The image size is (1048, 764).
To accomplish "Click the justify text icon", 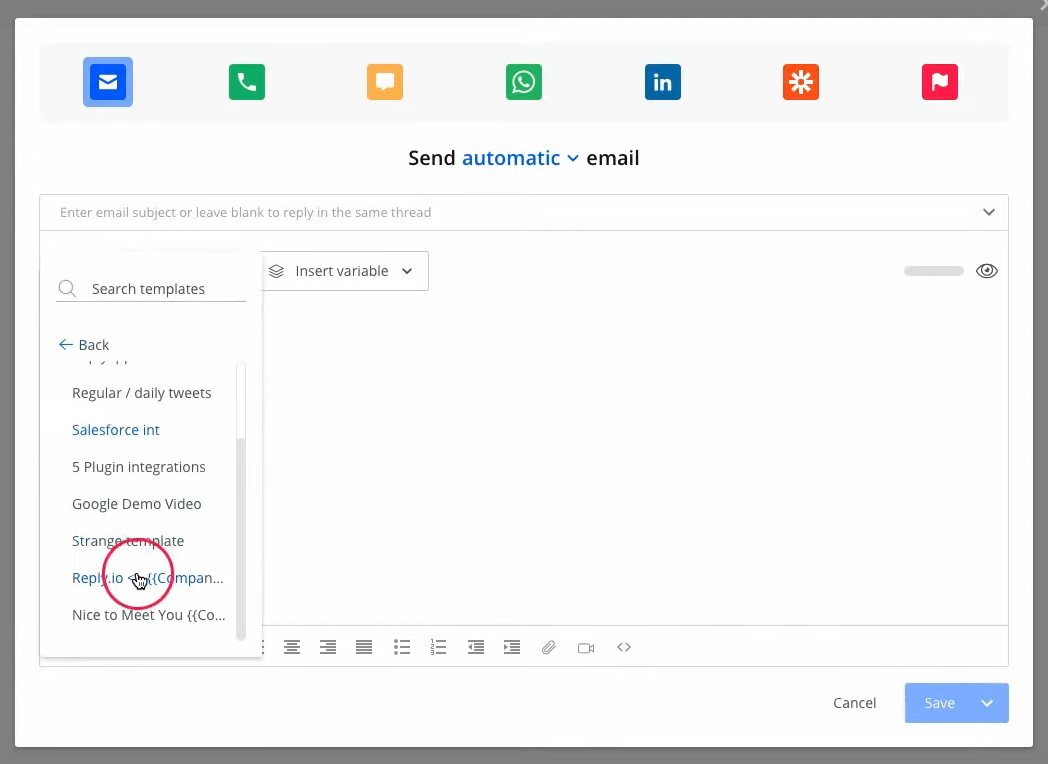I will pyautogui.click(x=364, y=647).
